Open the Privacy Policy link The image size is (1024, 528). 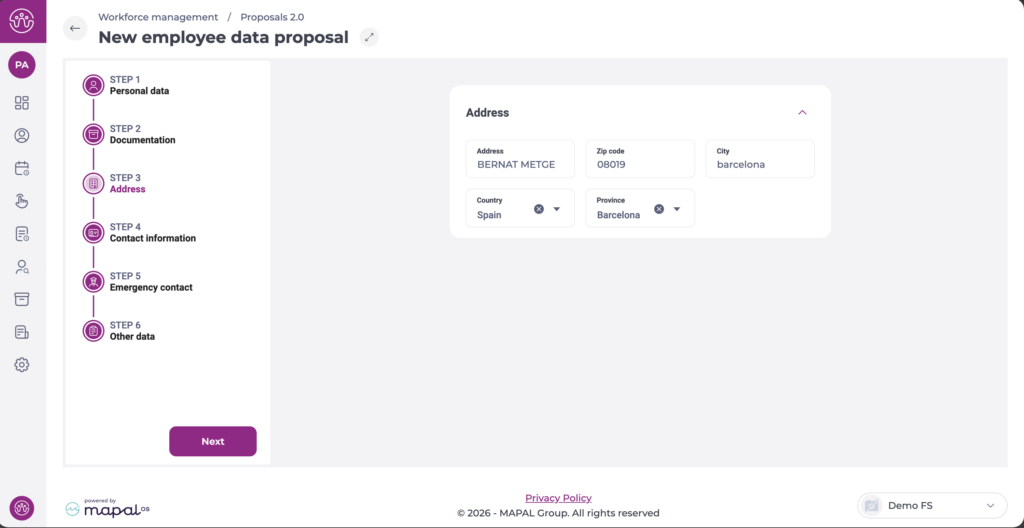pos(558,498)
